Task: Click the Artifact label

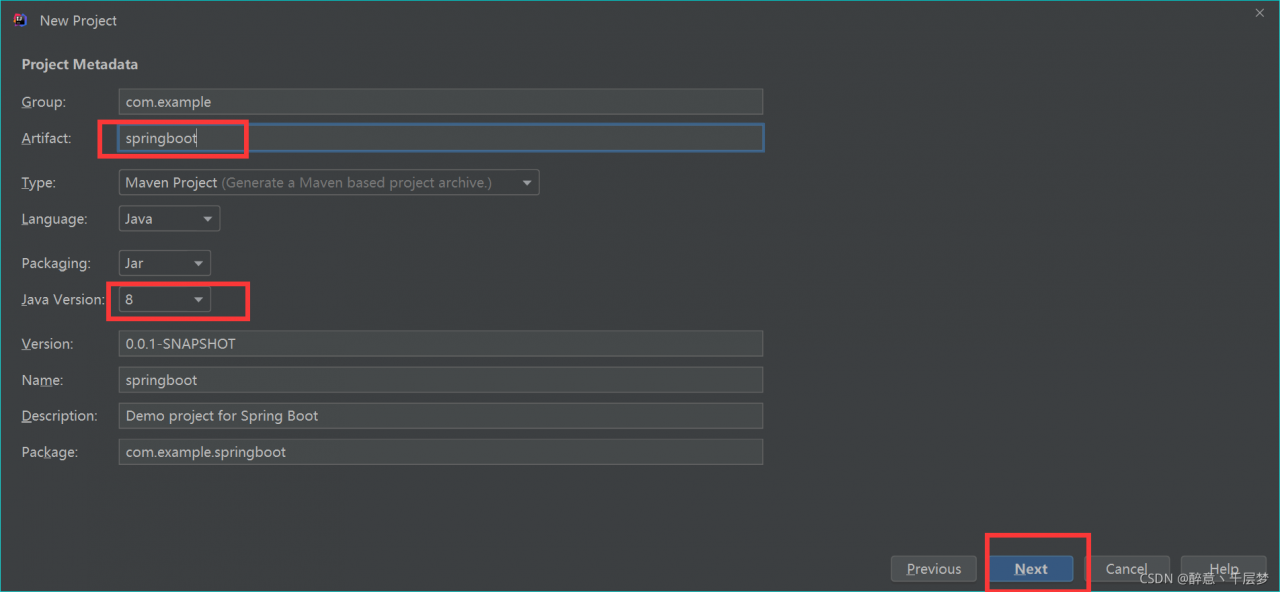Action: point(46,138)
